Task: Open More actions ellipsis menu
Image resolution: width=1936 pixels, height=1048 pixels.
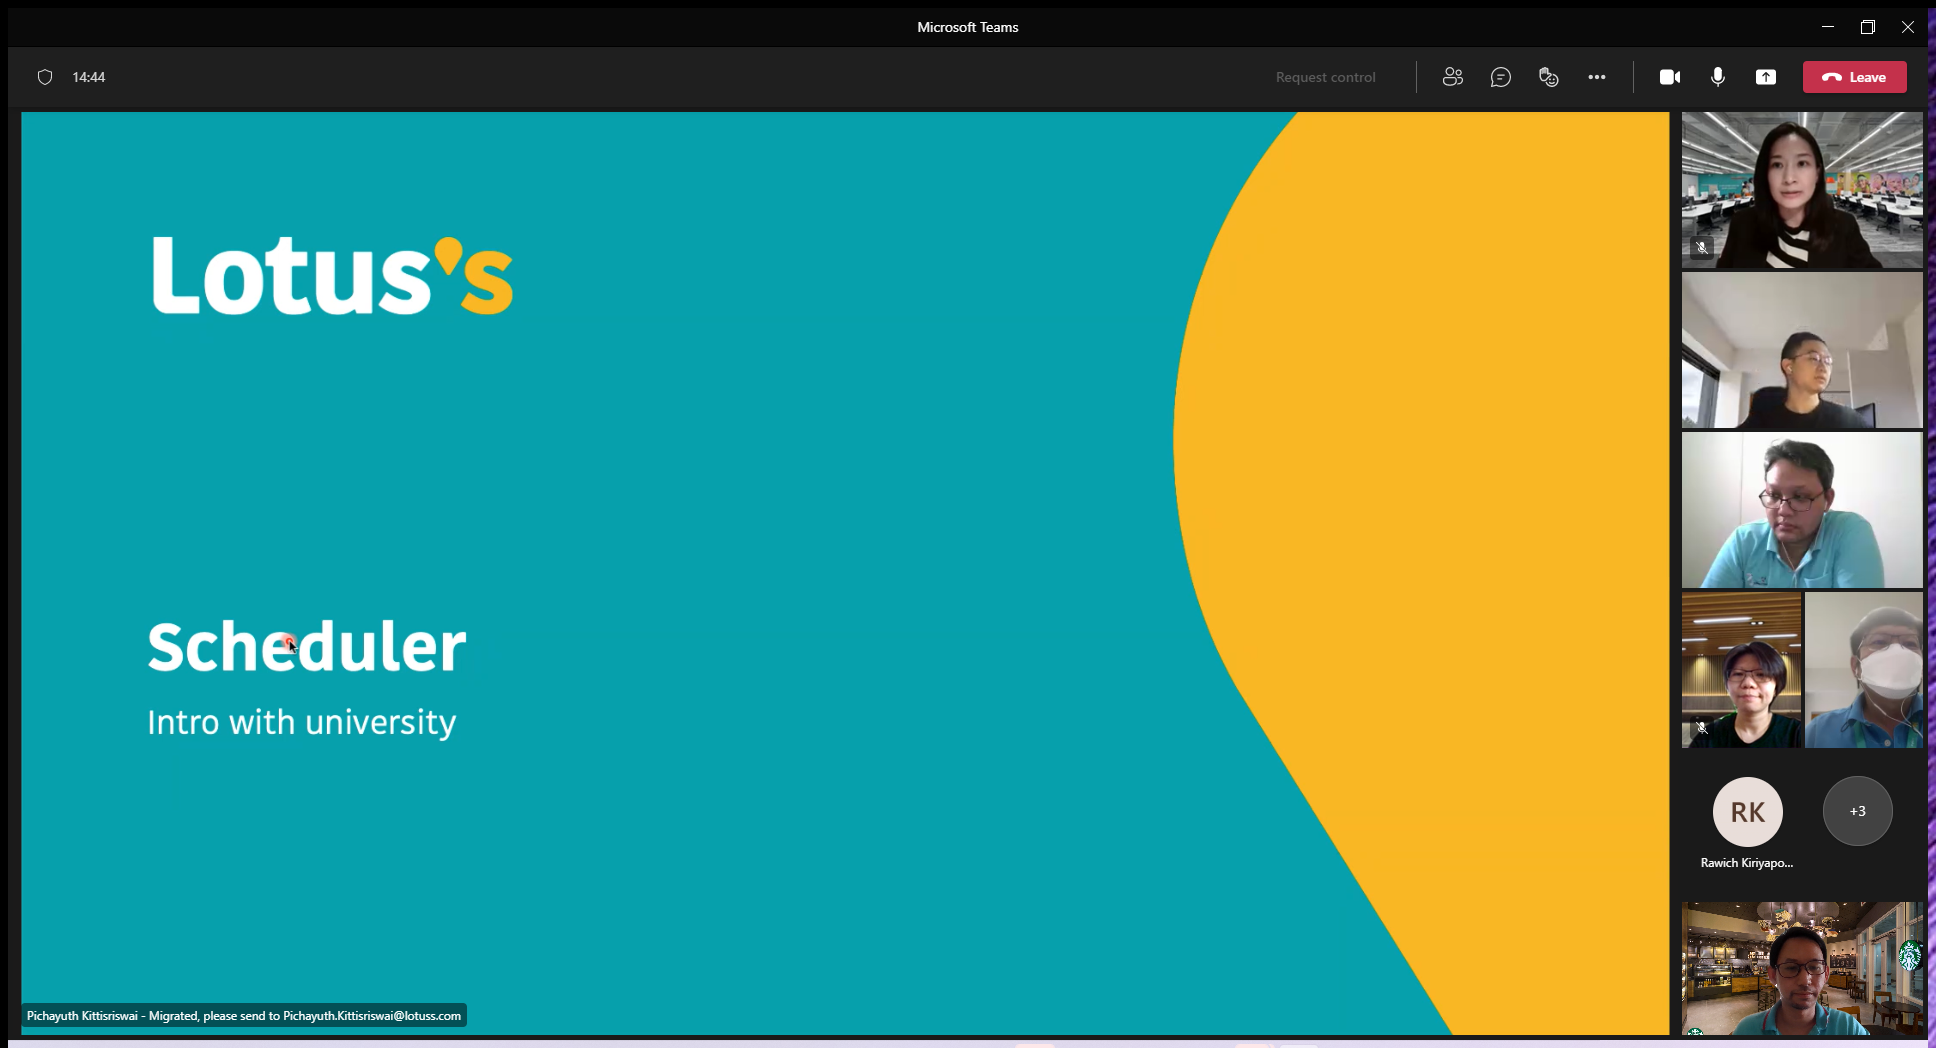Action: coord(1597,77)
